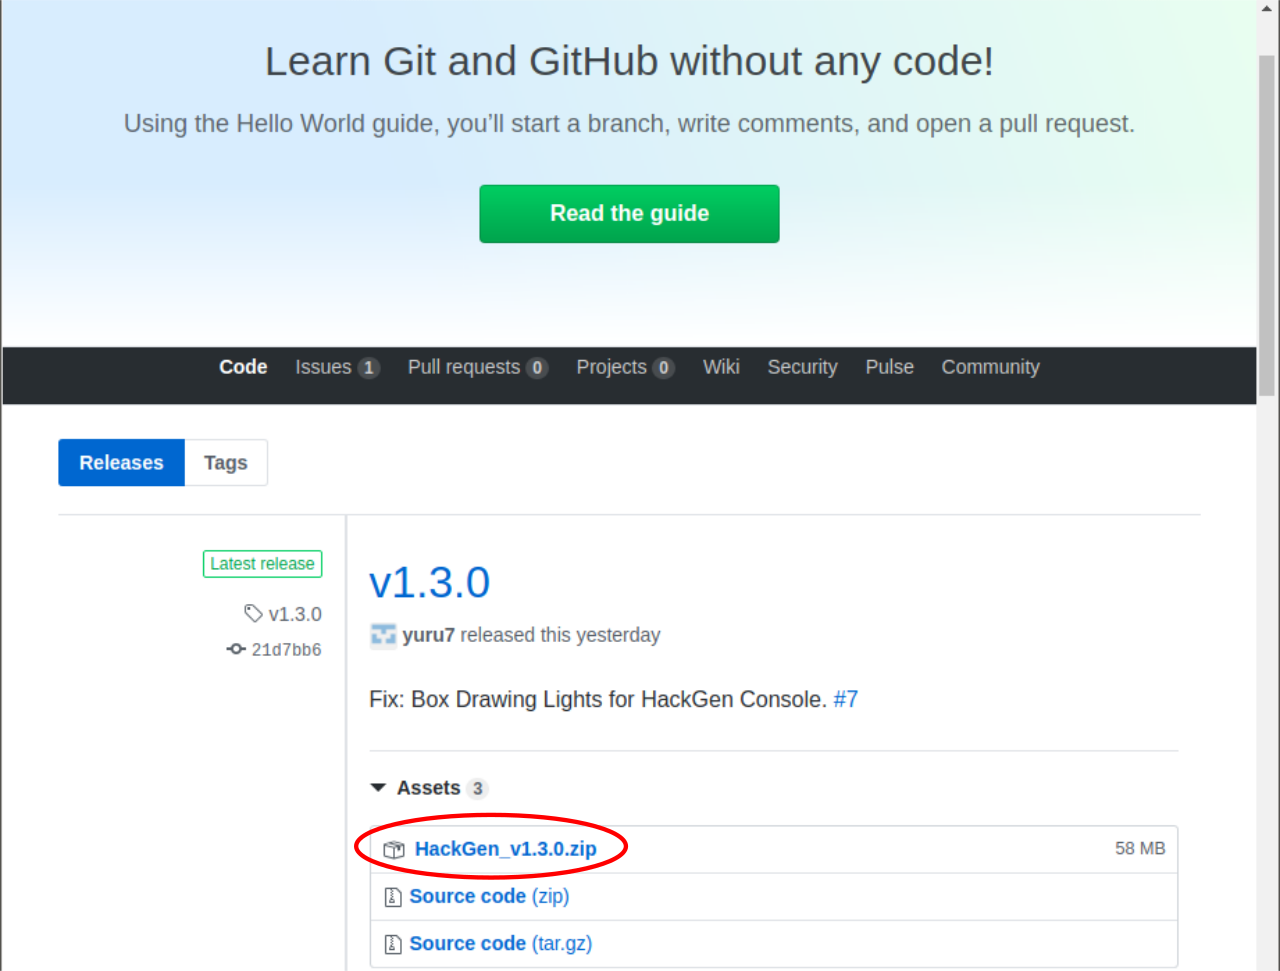Click the Issues count badge 1

tap(368, 368)
